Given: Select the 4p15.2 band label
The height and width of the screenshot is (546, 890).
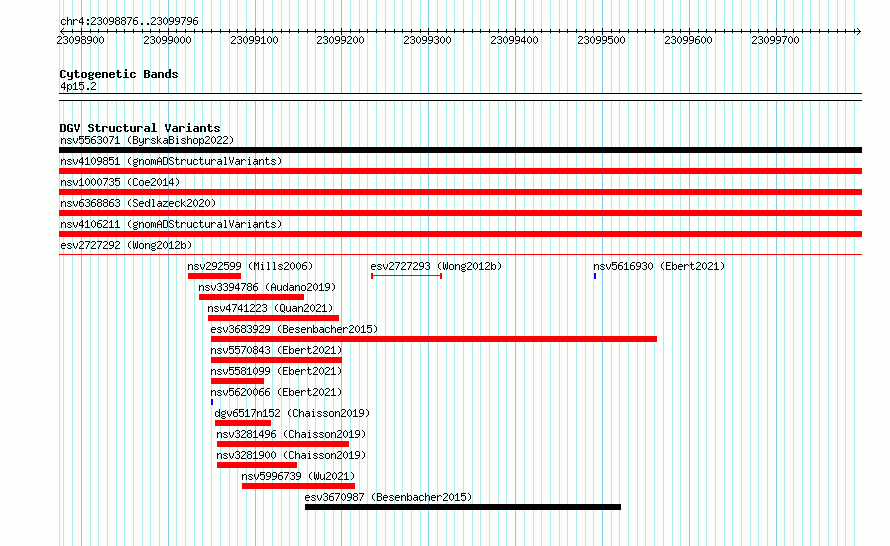Looking at the screenshot, I should pos(78,86).
